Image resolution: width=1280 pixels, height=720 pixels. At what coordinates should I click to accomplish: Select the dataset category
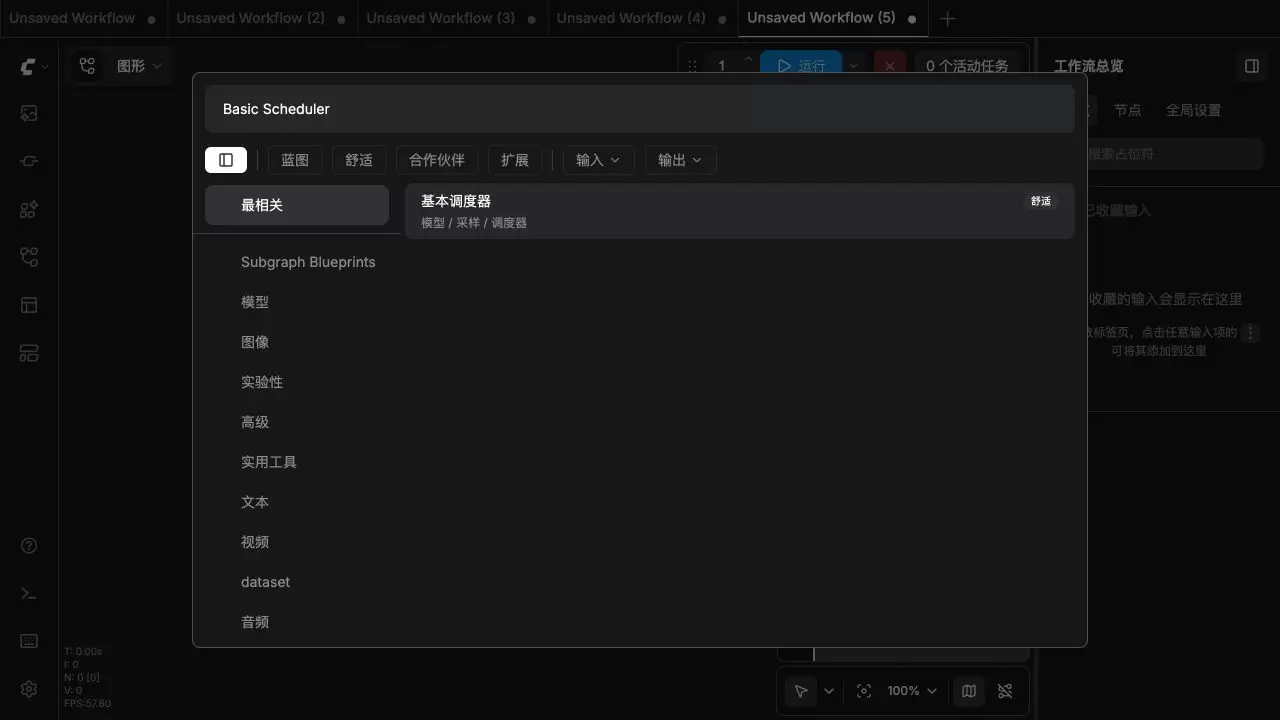point(297,582)
